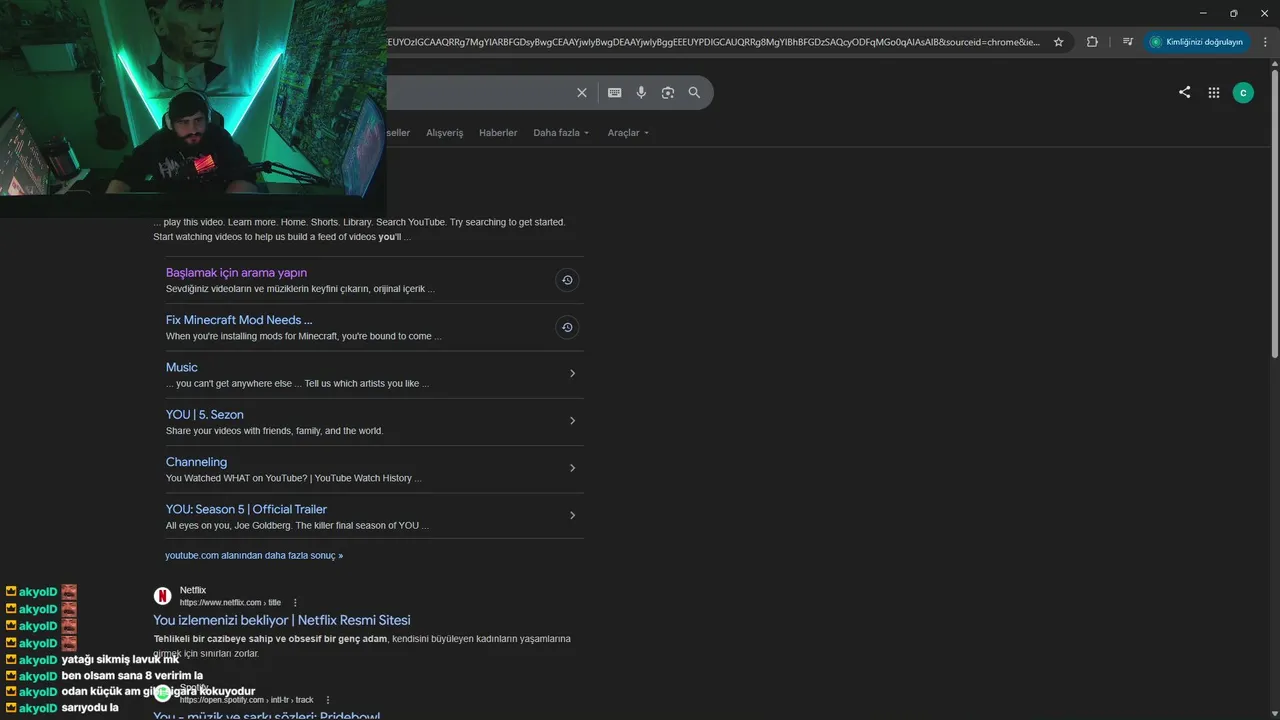Expand the Channeling result chevron
This screenshot has width=1280, height=720.
click(x=572, y=468)
